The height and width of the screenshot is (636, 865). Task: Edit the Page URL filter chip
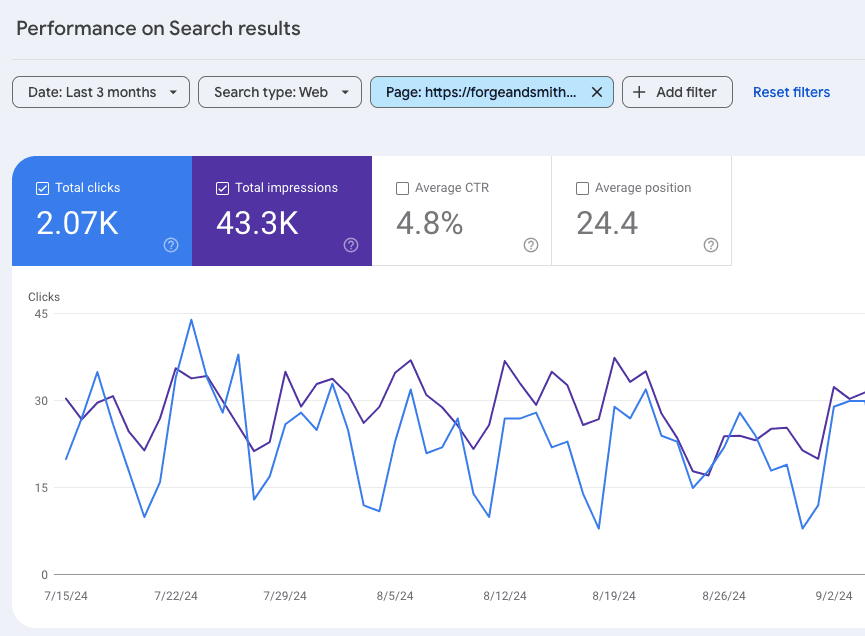480,92
